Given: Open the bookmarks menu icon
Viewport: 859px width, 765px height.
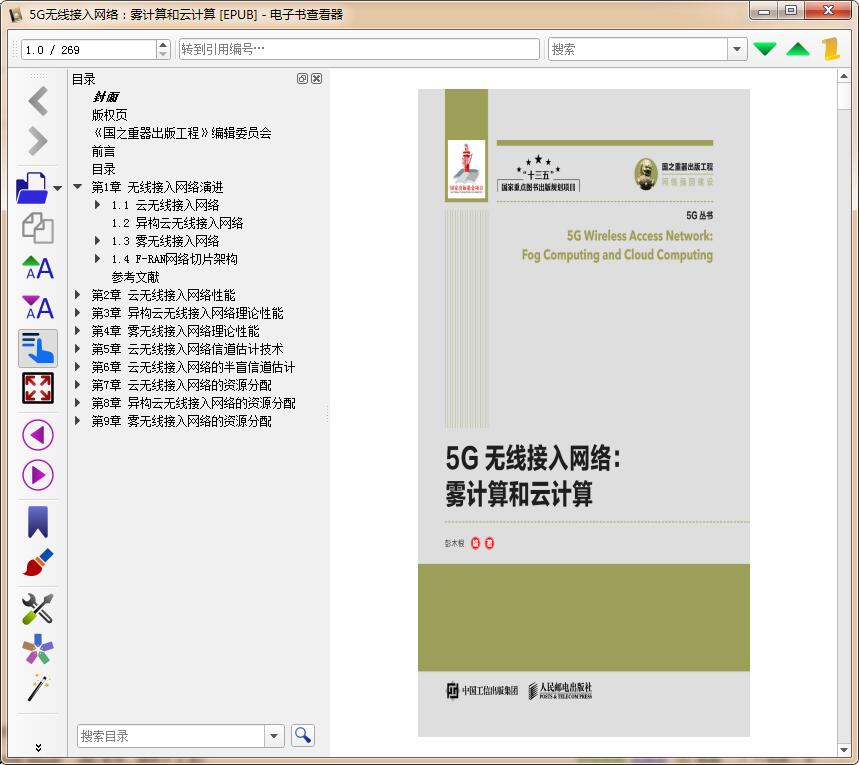Looking at the screenshot, I should coord(38,521).
